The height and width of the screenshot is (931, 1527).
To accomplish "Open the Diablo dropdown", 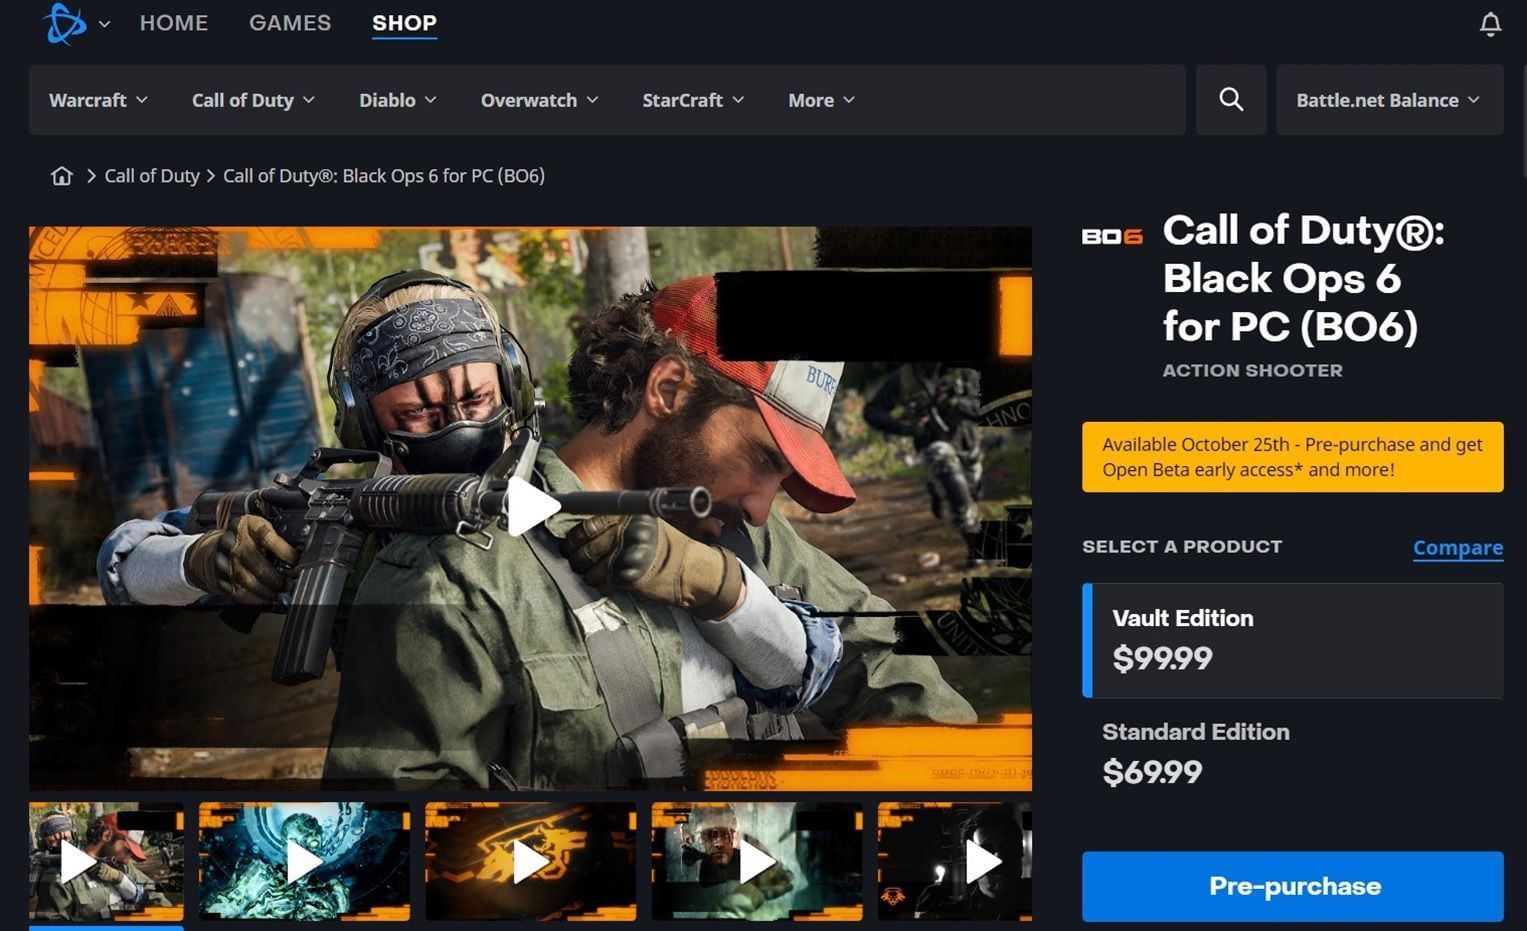I will click(x=397, y=99).
